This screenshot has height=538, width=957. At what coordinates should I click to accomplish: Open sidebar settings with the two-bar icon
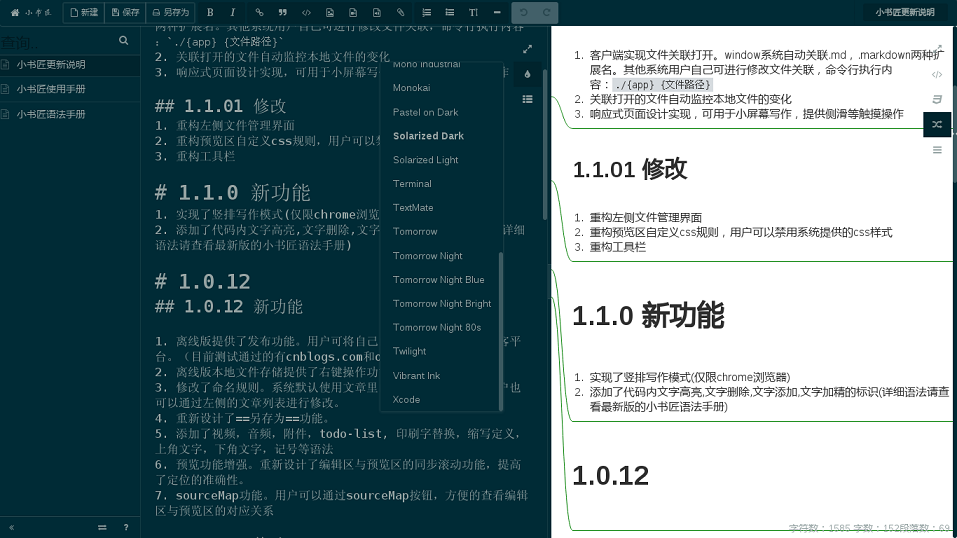pyautogui.click(x=102, y=527)
